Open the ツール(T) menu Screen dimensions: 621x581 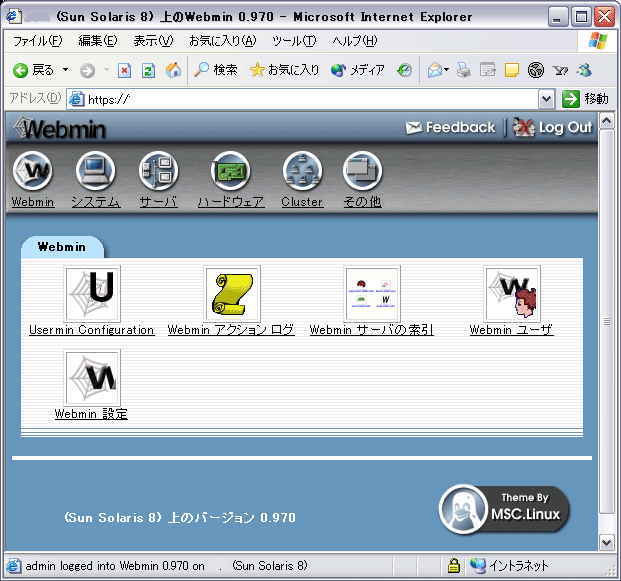(x=294, y=41)
